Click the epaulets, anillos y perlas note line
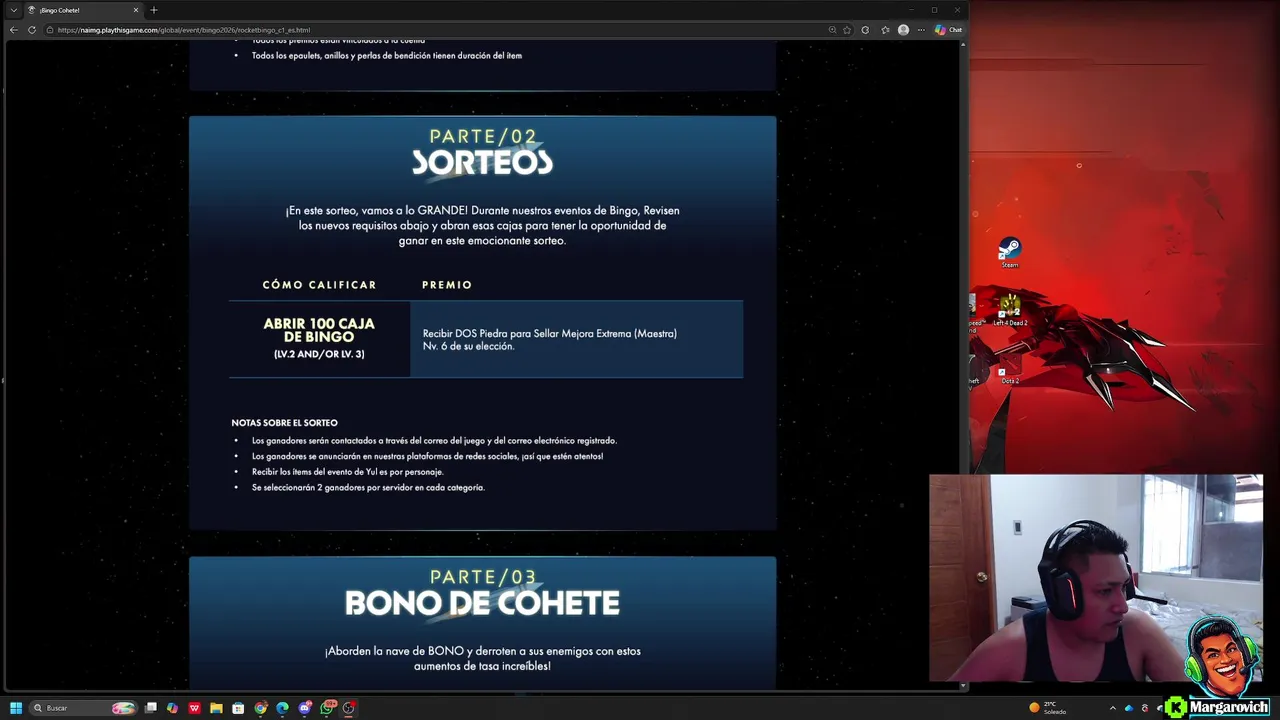 coord(387,56)
